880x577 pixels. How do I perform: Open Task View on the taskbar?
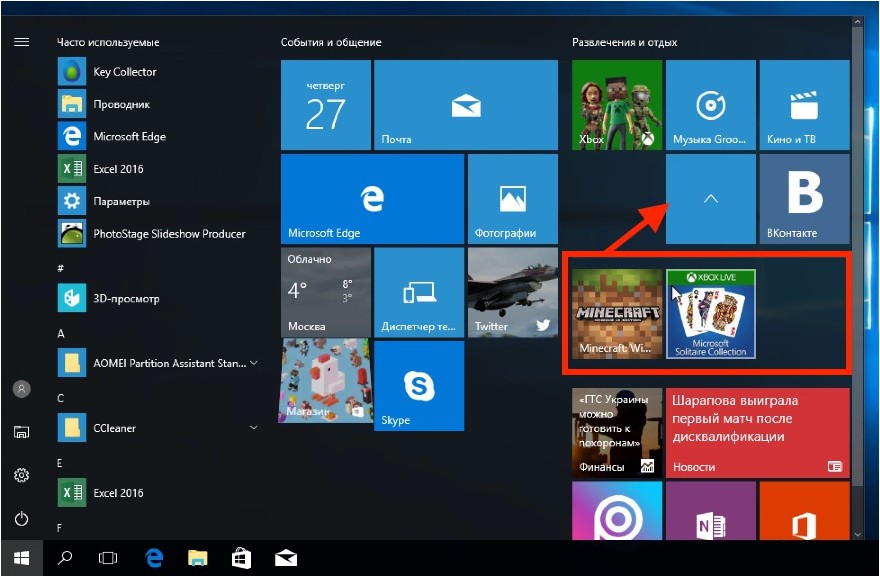(108, 558)
